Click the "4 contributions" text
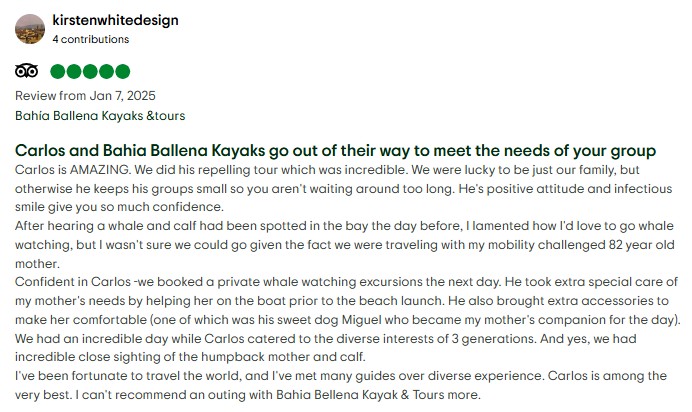The image size is (692, 412). pos(90,39)
